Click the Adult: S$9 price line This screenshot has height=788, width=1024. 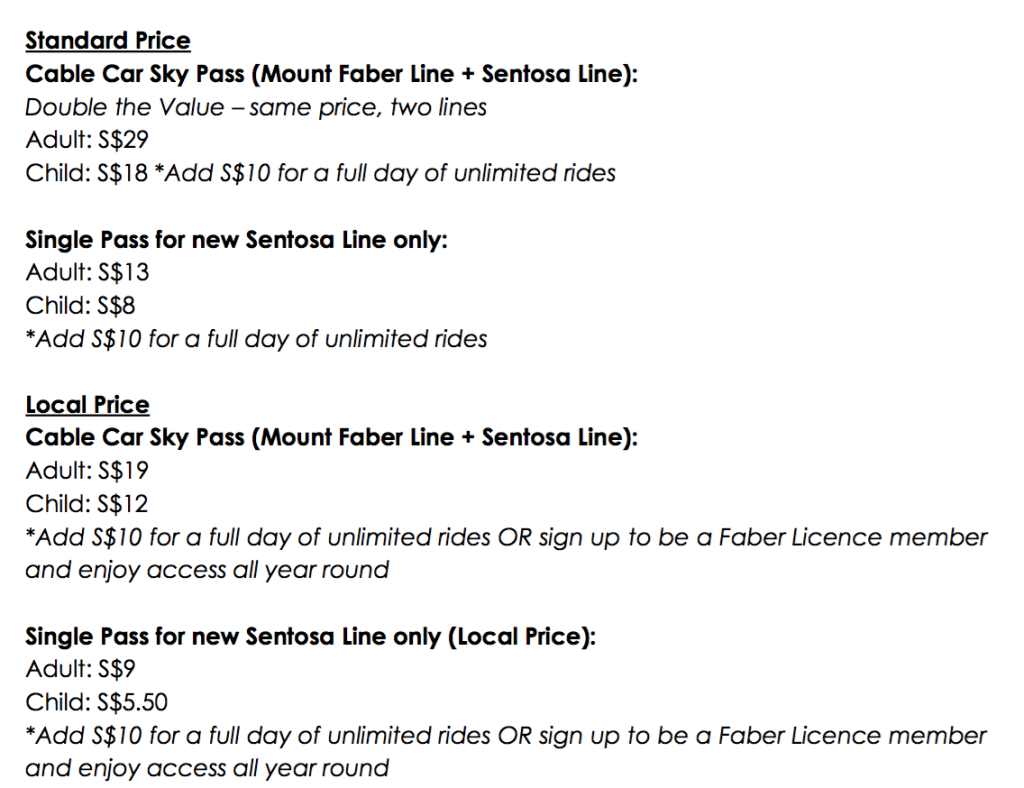coord(80,669)
